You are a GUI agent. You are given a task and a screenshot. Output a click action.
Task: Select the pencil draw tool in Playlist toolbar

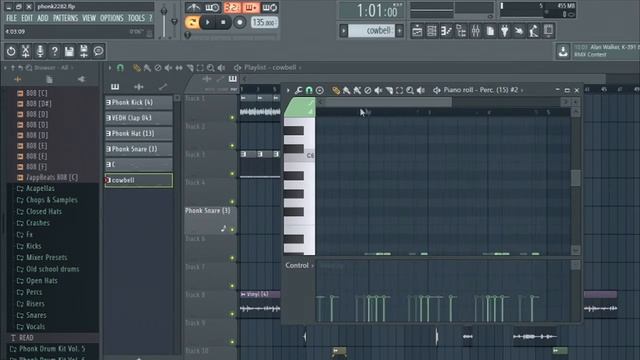click(136, 68)
